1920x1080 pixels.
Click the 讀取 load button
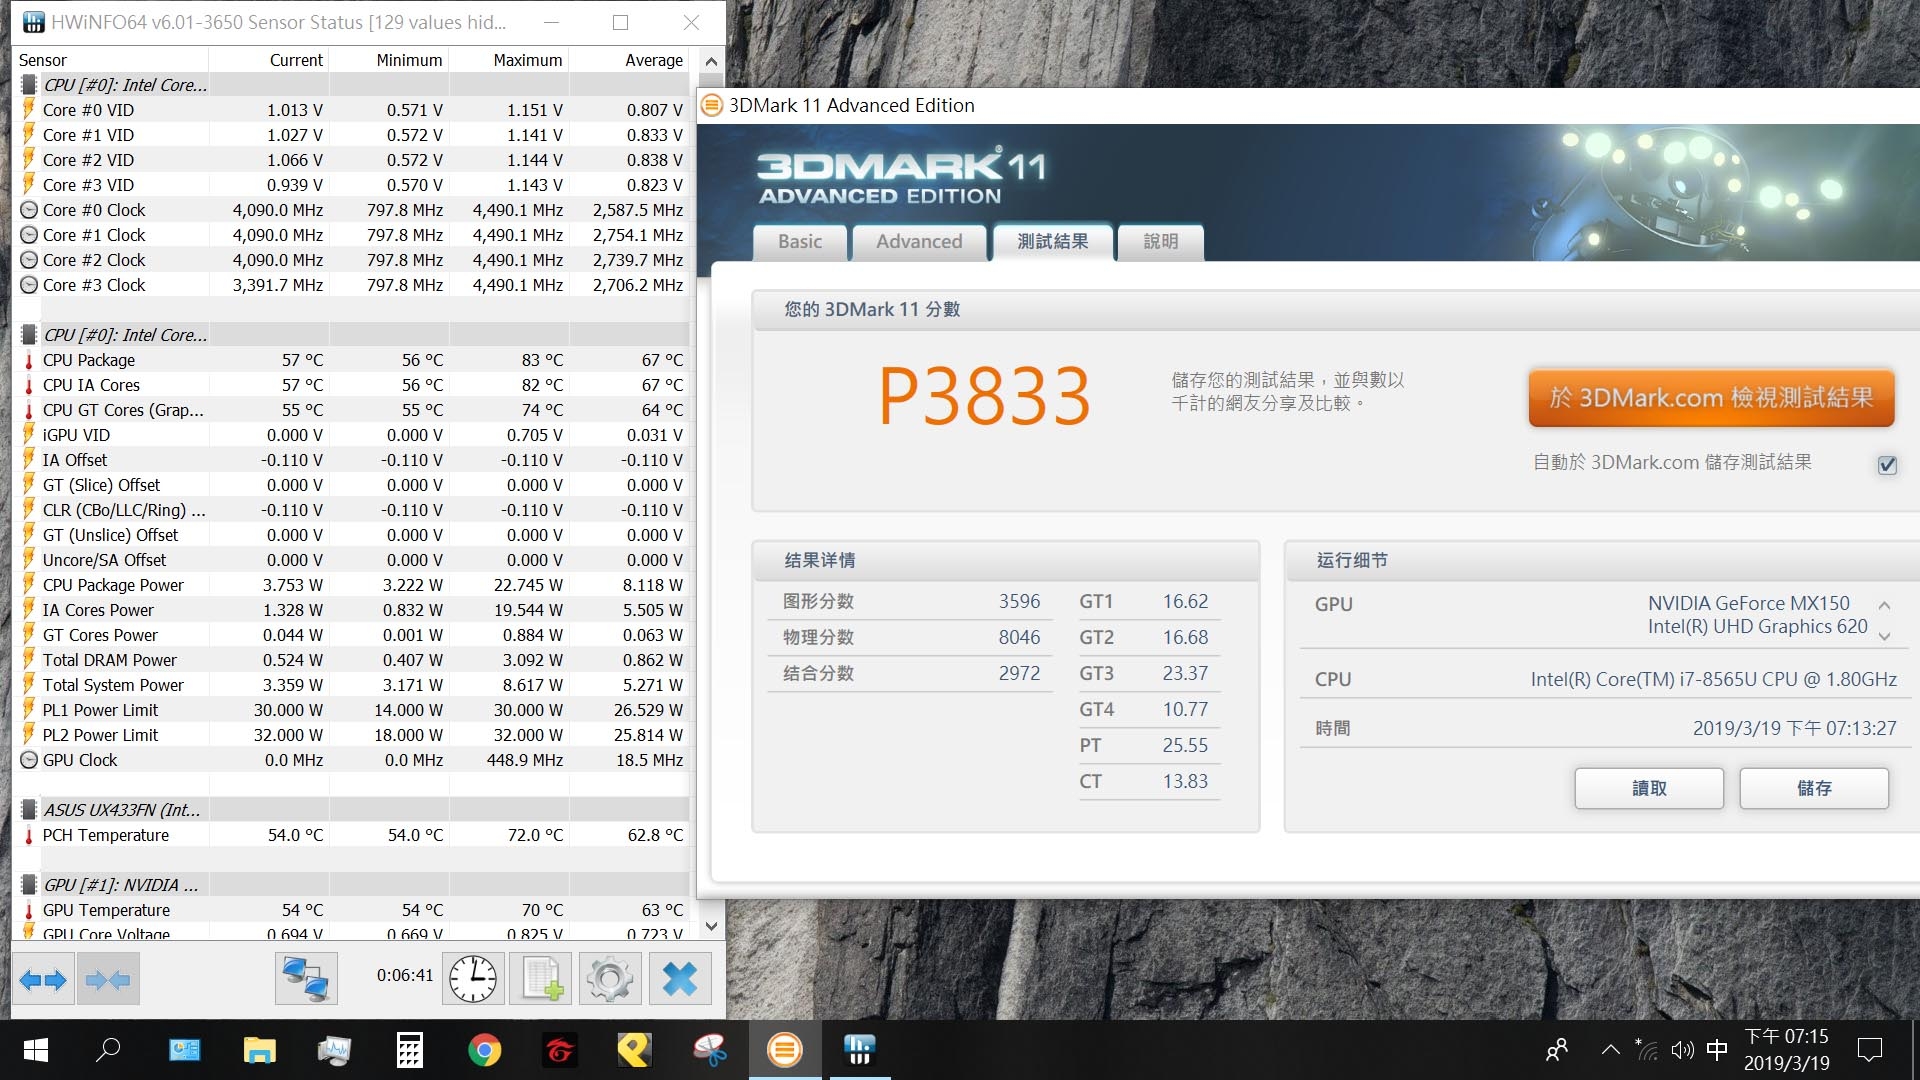[x=1649, y=788]
